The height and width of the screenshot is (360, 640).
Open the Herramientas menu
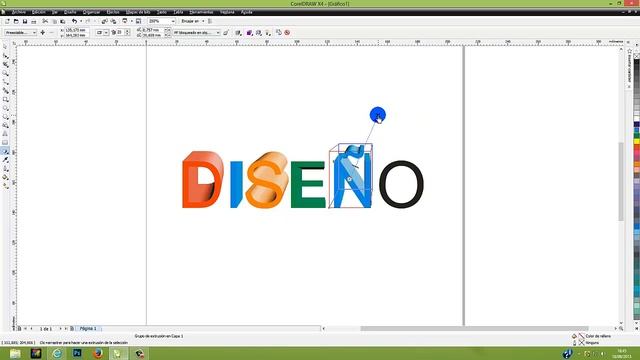click(201, 12)
